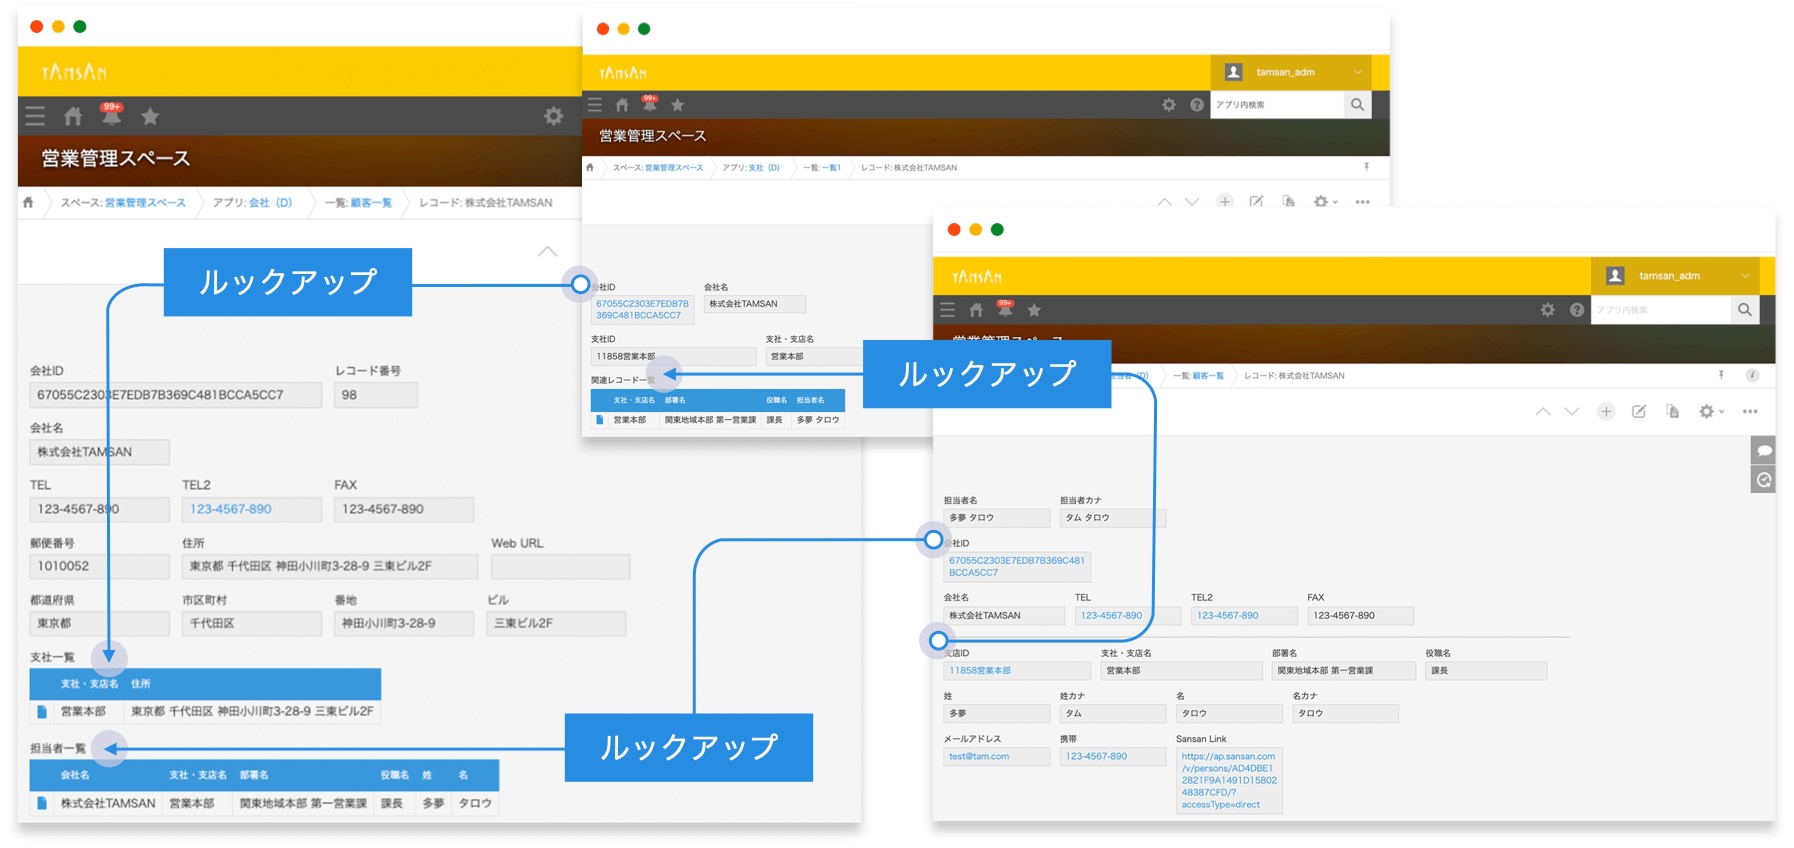
Task: Click the 支社 (D) breadcrumb in middle window
Action: coord(764,168)
